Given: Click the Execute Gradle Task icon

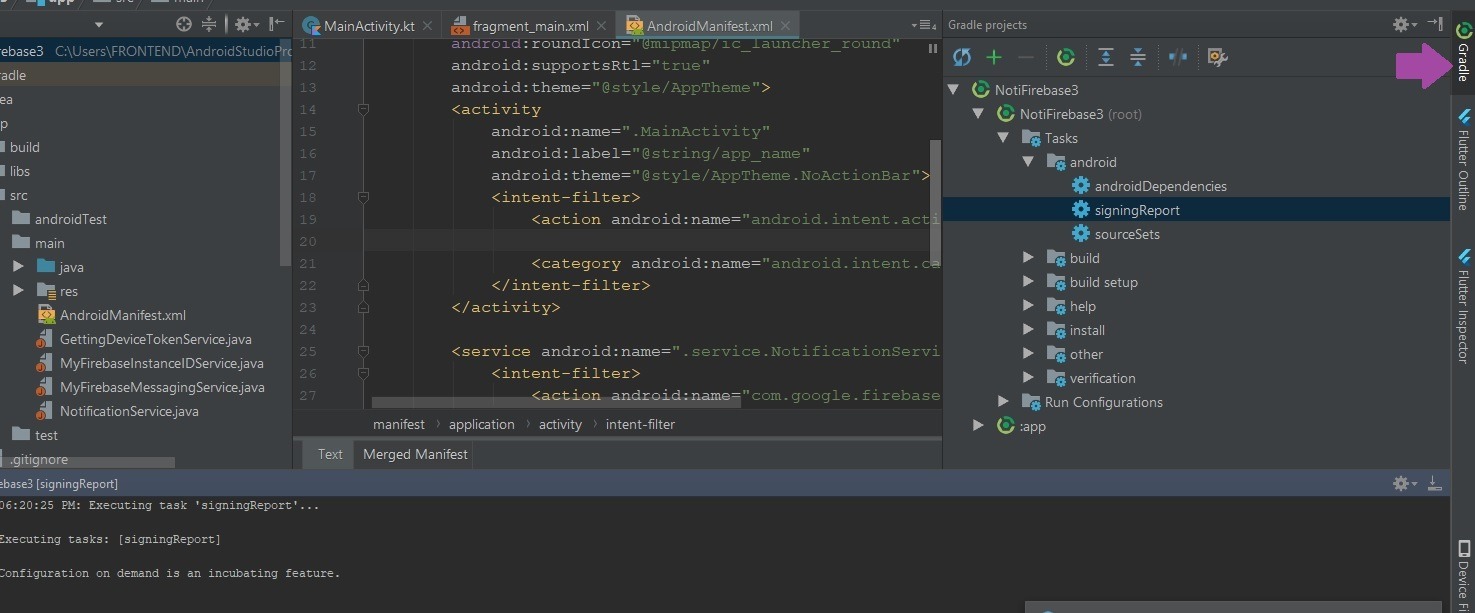Looking at the screenshot, I should point(1066,58).
